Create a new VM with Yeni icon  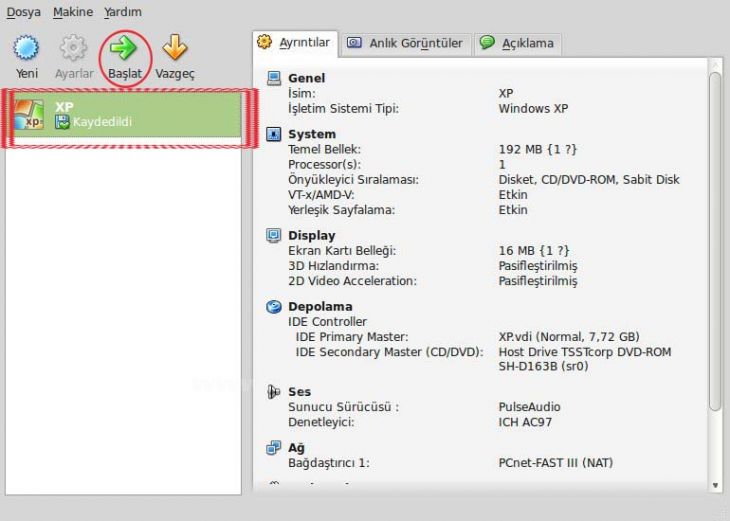coord(26,48)
